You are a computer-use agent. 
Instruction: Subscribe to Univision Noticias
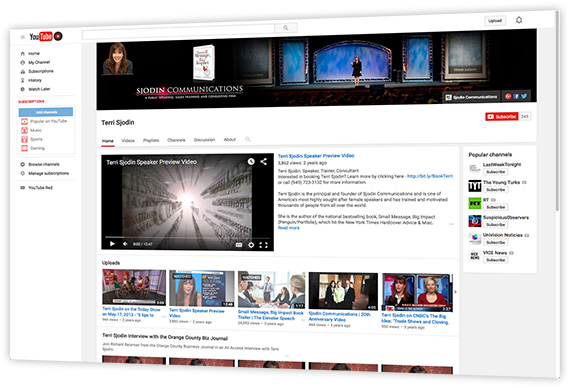click(496, 242)
